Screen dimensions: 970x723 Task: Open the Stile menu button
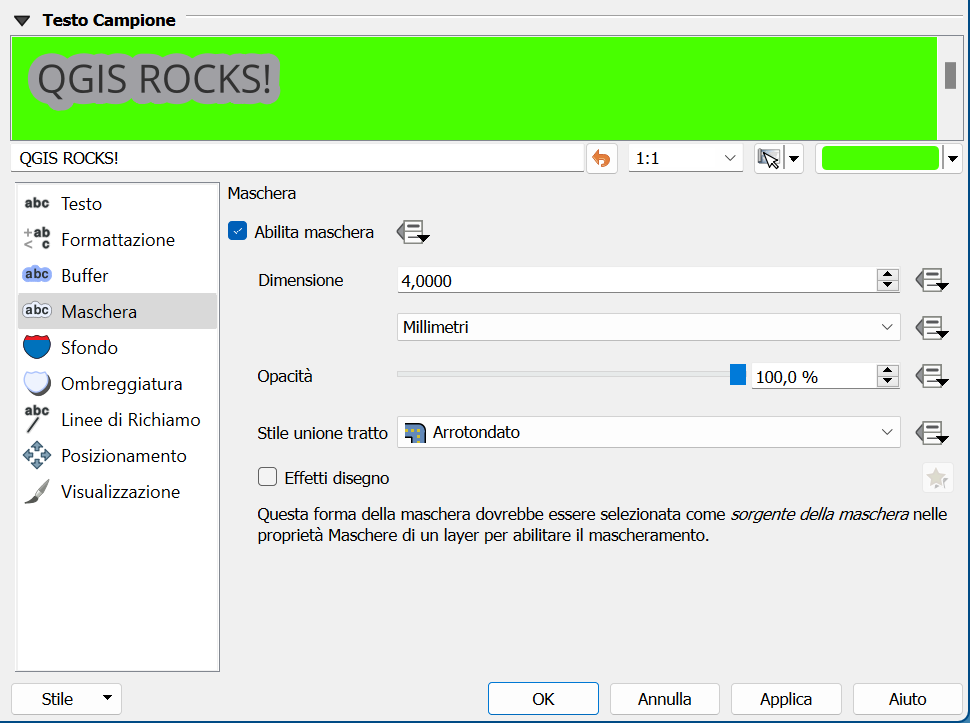[66, 699]
